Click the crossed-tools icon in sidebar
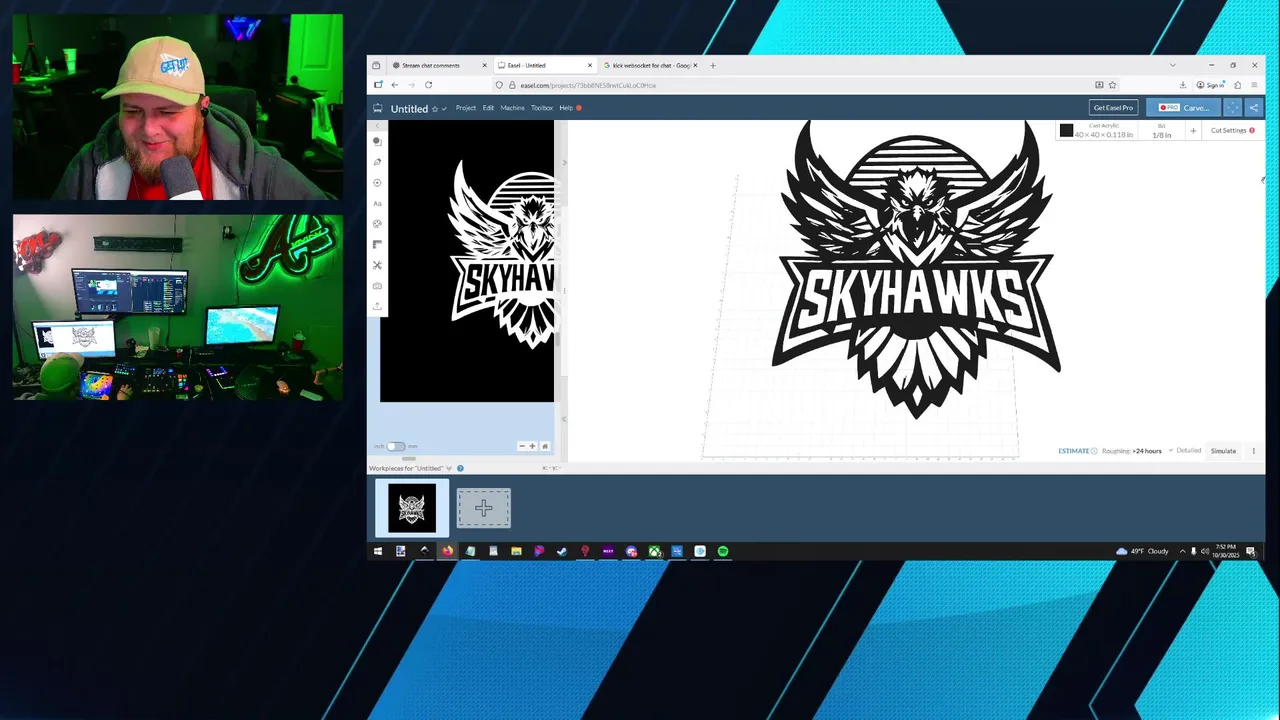This screenshot has height=720, width=1280. point(377,265)
